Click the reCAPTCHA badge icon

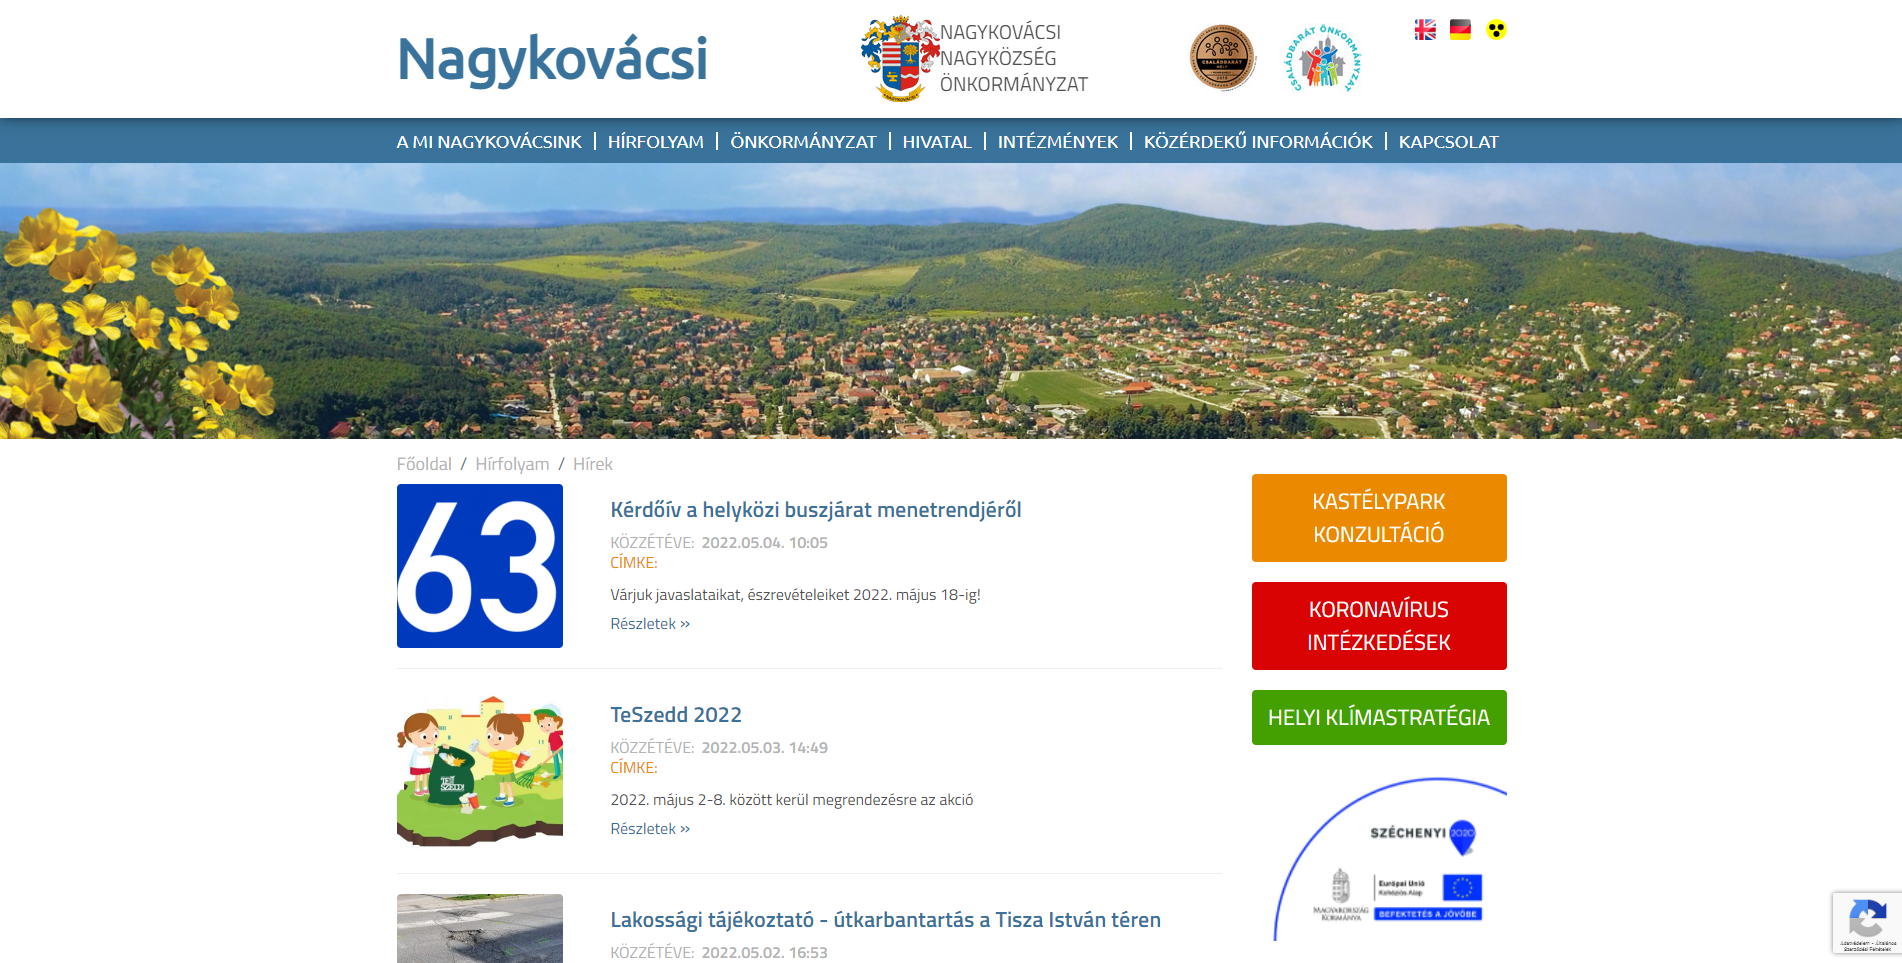pos(1866,921)
